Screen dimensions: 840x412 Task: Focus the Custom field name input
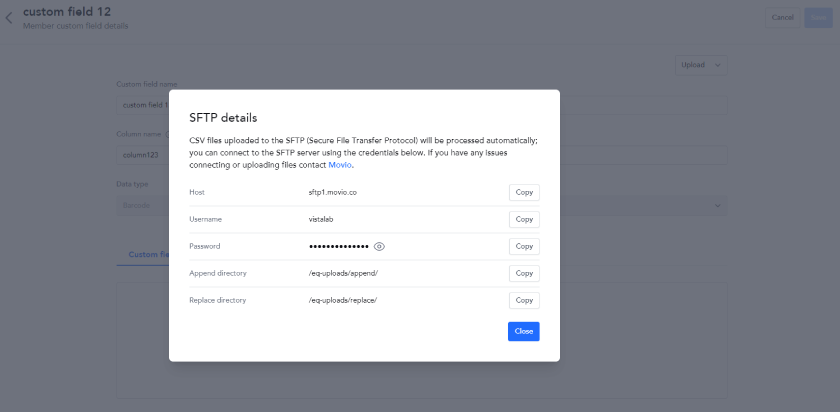(x=422, y=105)
